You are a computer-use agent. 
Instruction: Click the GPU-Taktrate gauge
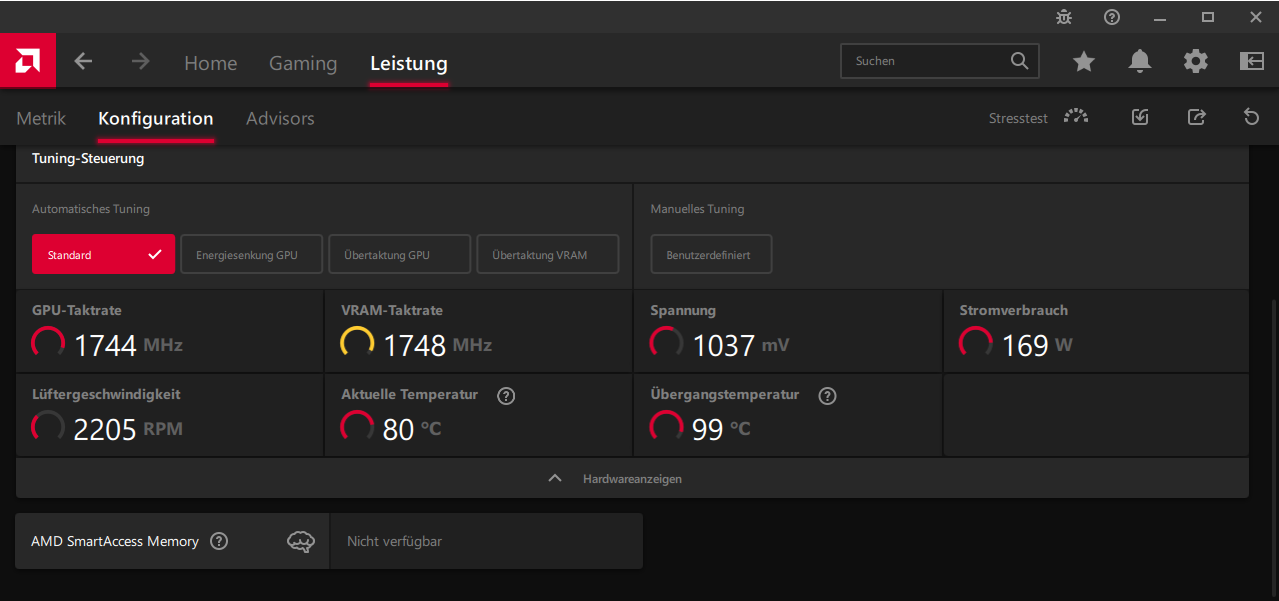coord(48,344)
